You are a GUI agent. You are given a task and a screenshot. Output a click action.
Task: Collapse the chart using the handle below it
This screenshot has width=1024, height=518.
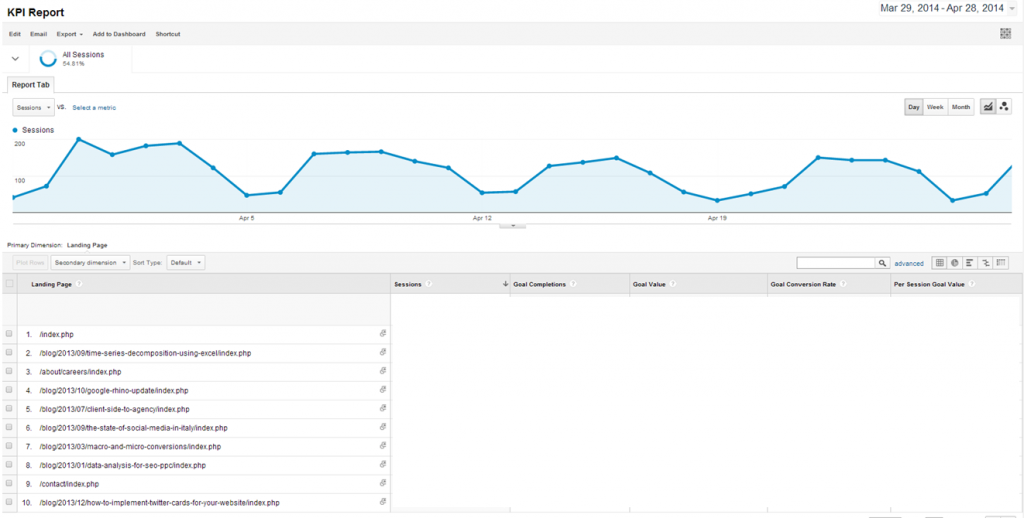[513, 225]
